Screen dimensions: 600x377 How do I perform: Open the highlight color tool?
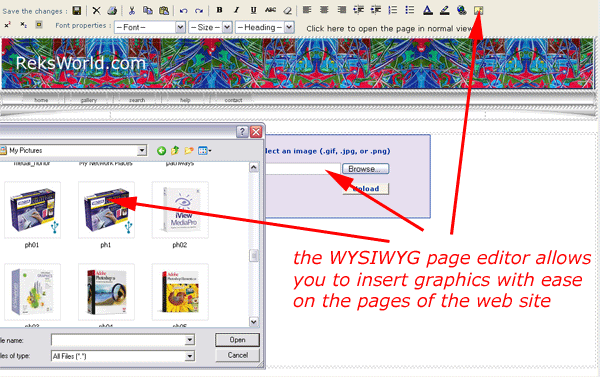445,10
